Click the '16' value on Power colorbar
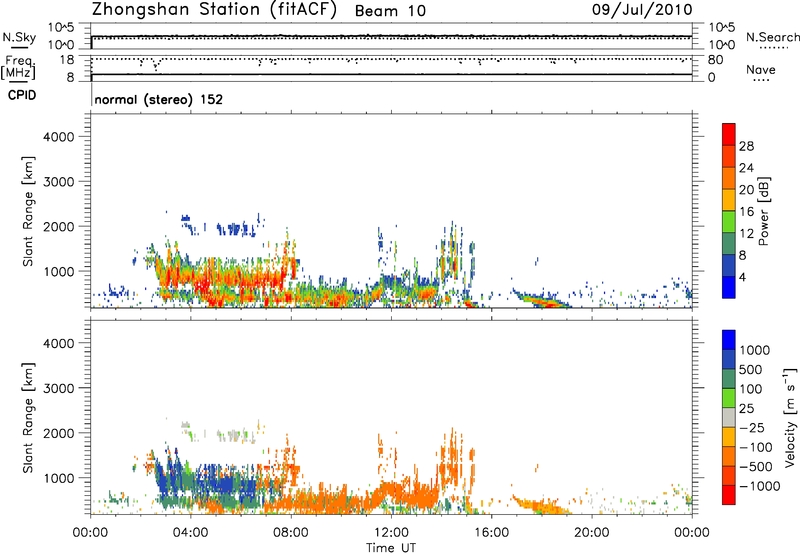The height and width of the screenshot is (554, 800). (746, 212)
